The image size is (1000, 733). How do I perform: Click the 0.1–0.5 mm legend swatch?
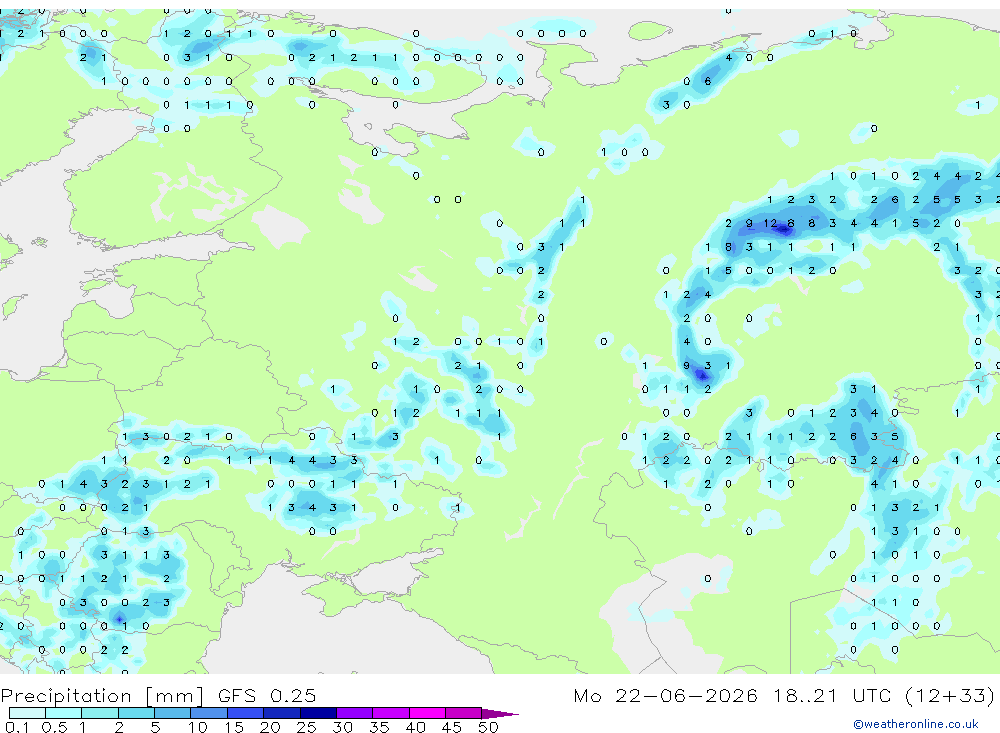27,713
